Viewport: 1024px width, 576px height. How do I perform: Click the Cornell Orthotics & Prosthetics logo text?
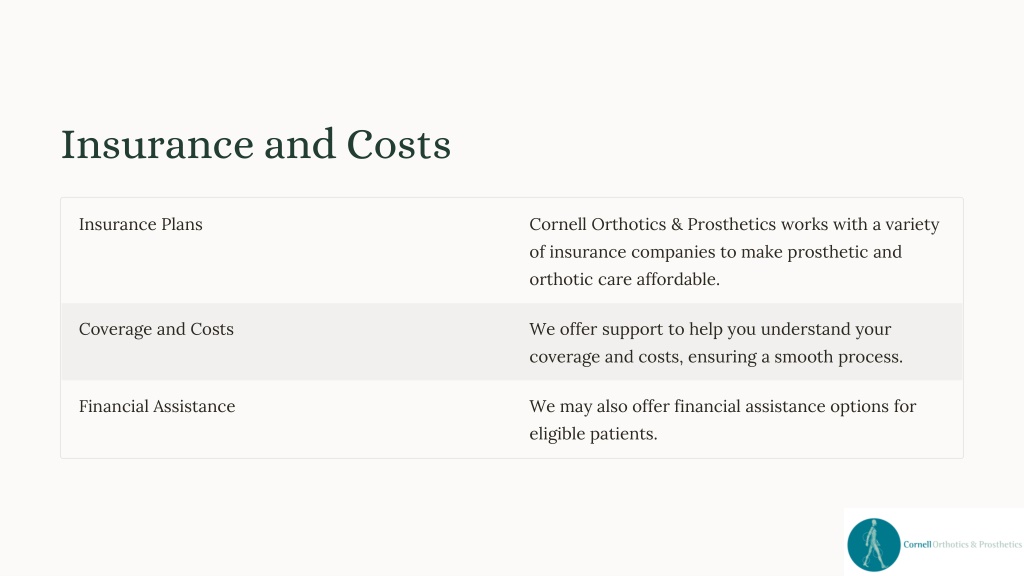click(963, 544)
